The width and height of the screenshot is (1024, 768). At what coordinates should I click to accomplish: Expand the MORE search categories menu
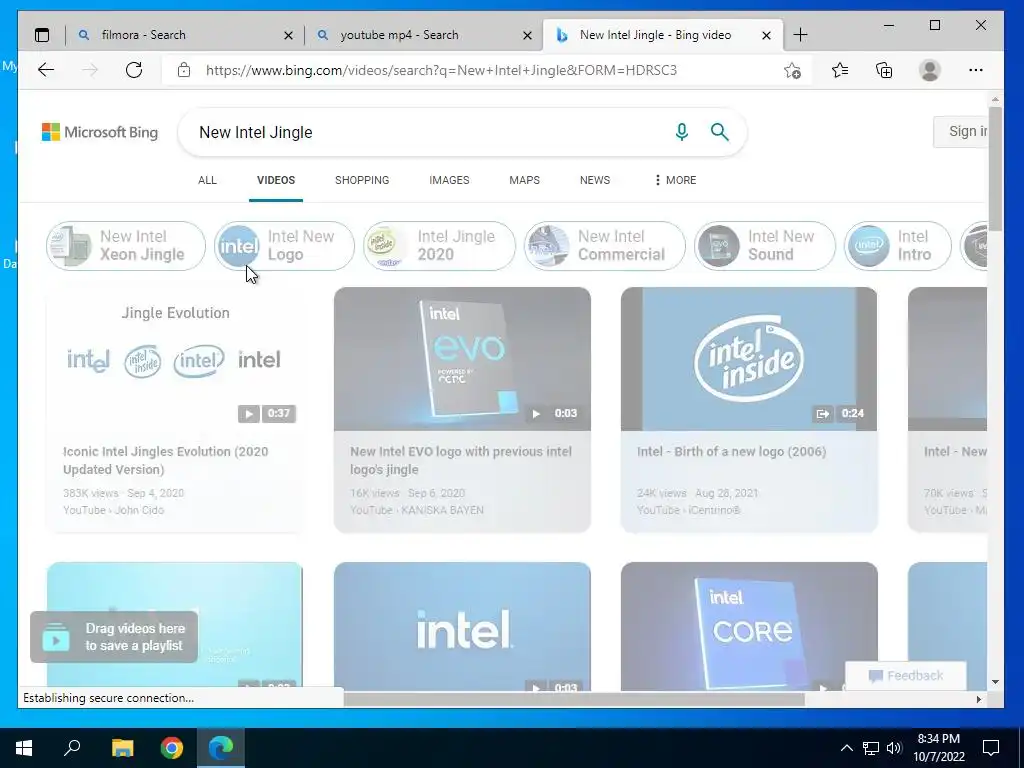click(675, 180)
